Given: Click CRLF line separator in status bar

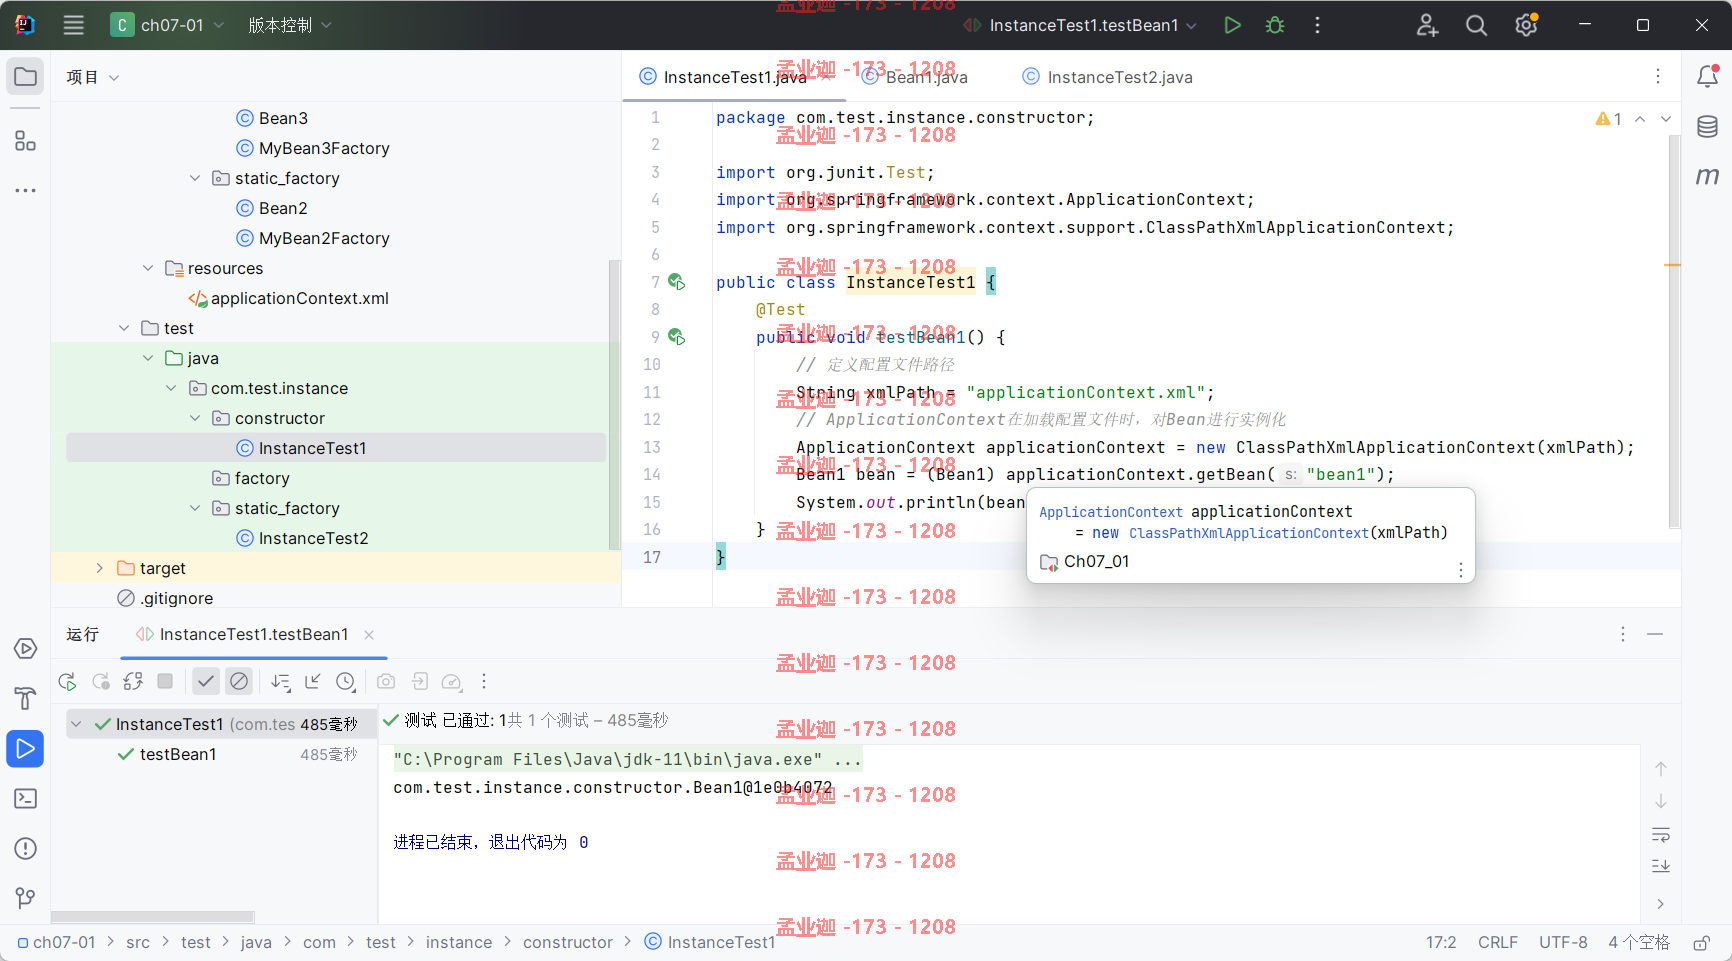Looking at the screenshot, I should [x=1497, y=942].
